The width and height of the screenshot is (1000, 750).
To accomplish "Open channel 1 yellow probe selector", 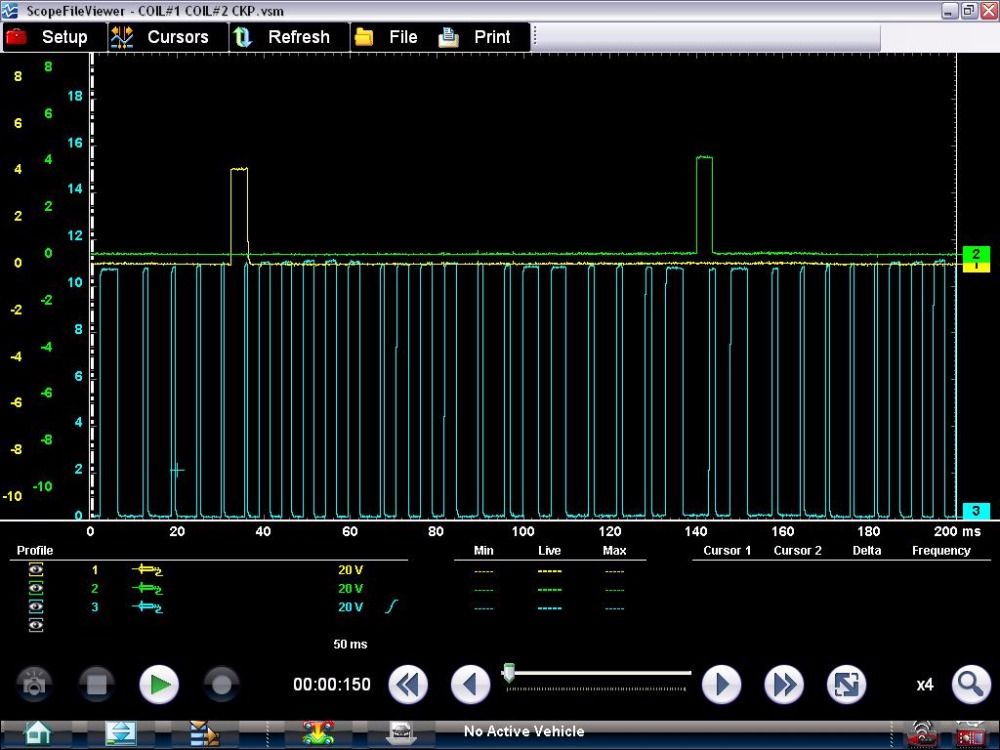I will coord(148,570).
